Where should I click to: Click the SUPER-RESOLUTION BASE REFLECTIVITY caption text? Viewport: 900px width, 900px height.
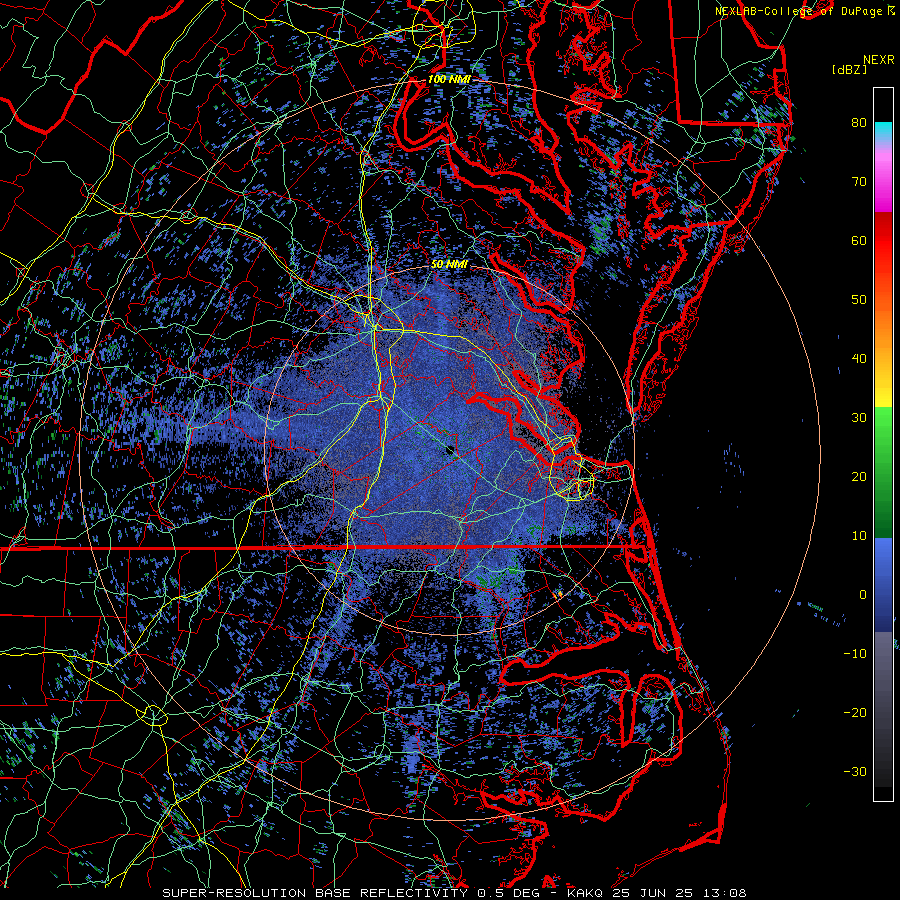click(x=315, y=893)
